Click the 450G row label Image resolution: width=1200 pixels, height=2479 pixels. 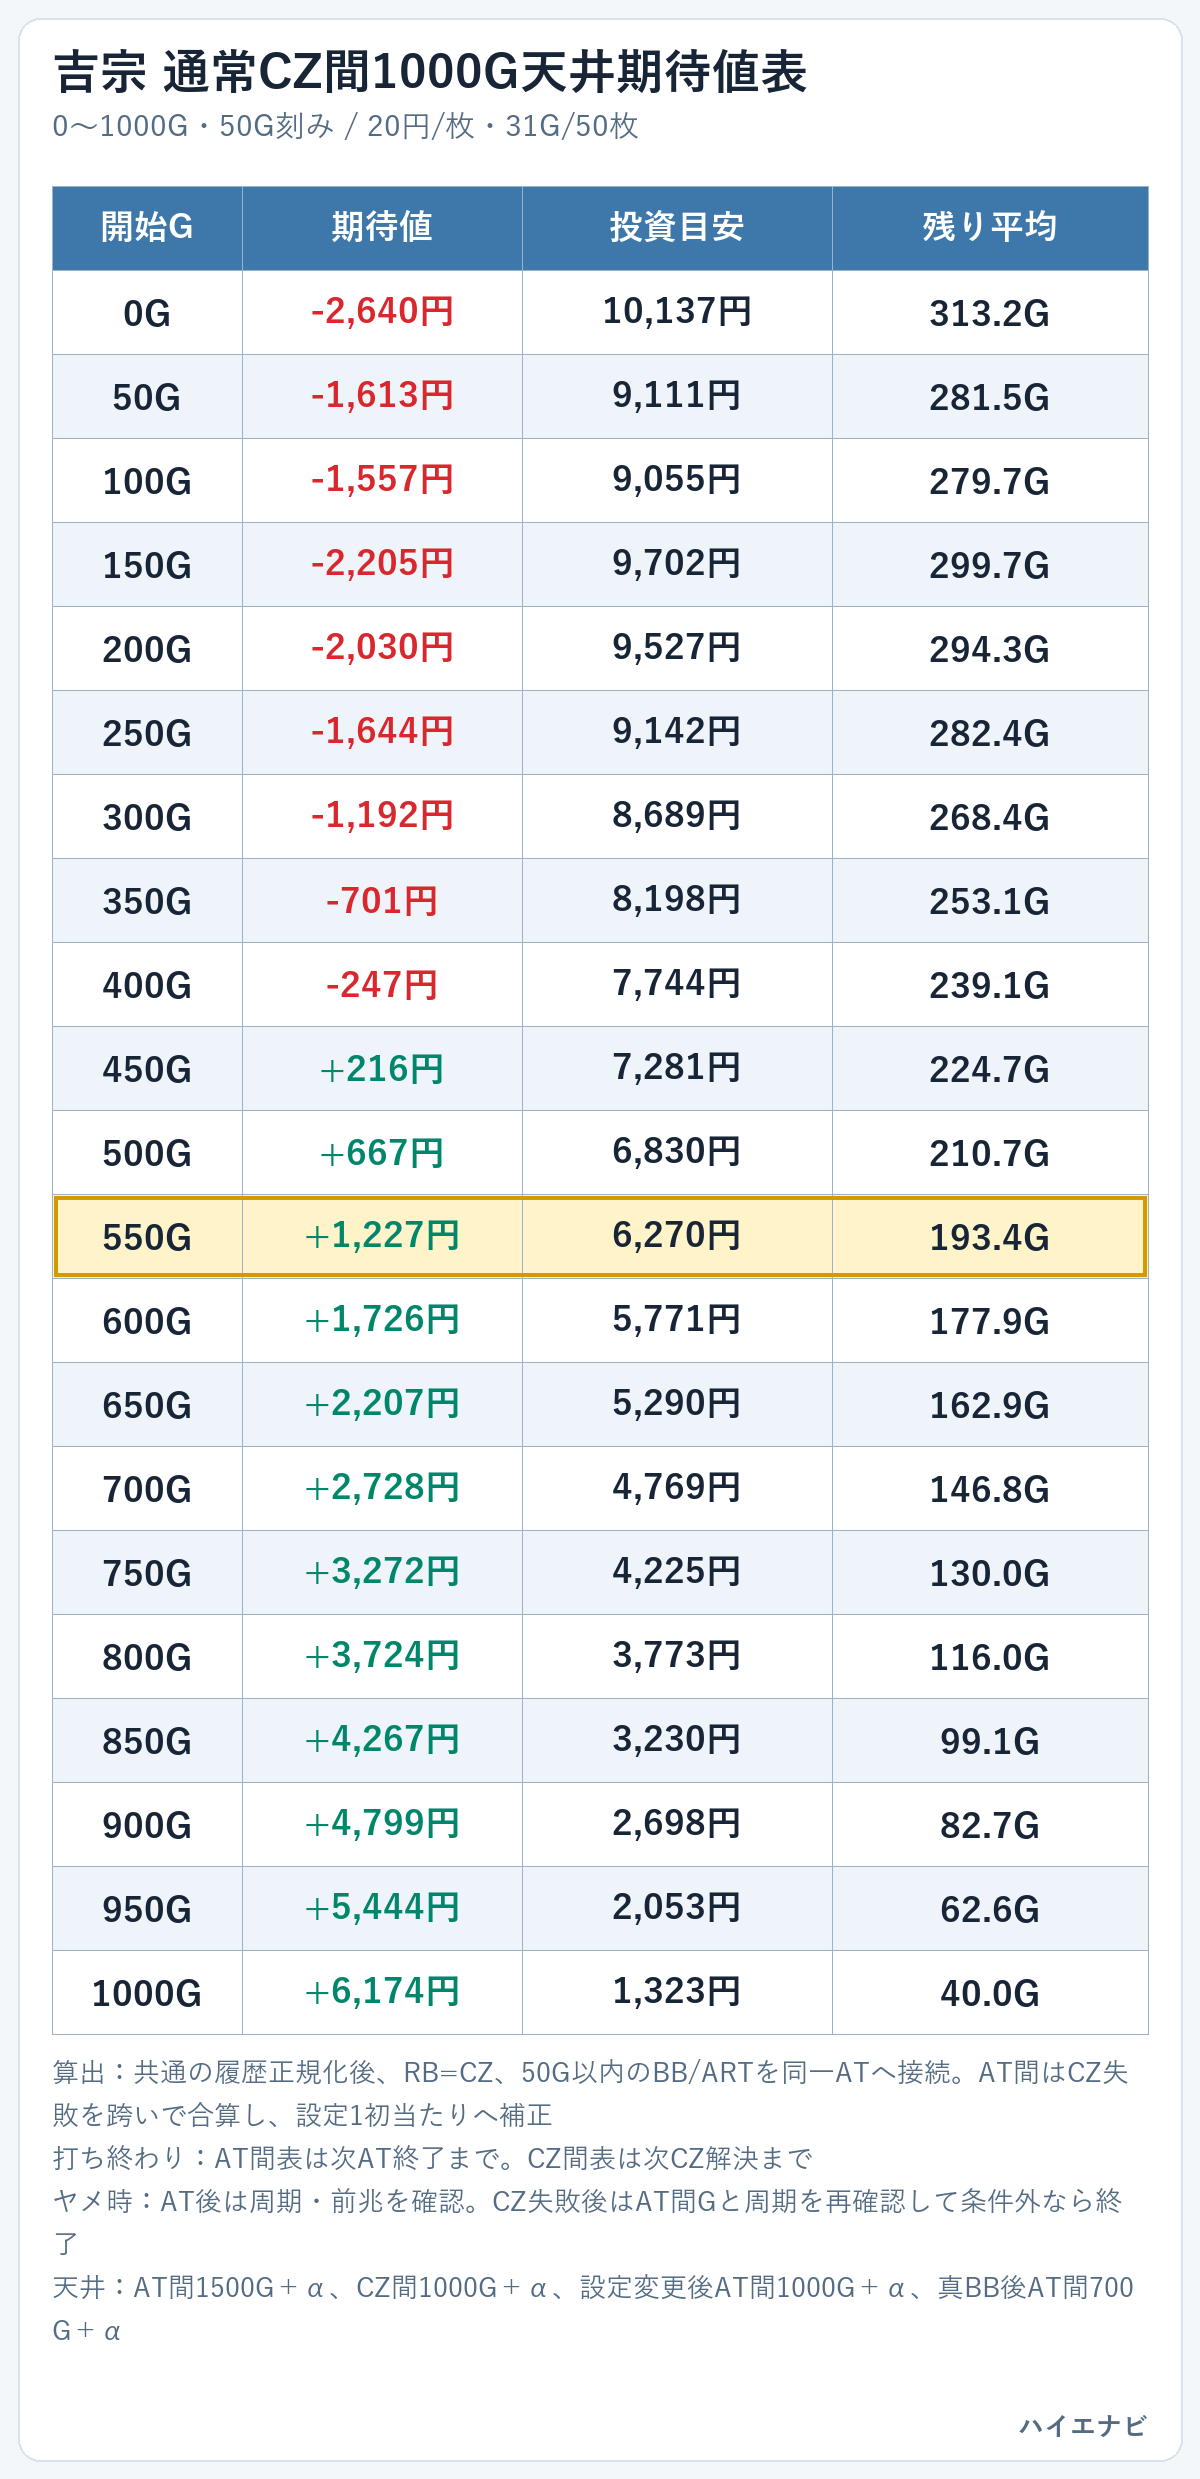[147, 1069]
